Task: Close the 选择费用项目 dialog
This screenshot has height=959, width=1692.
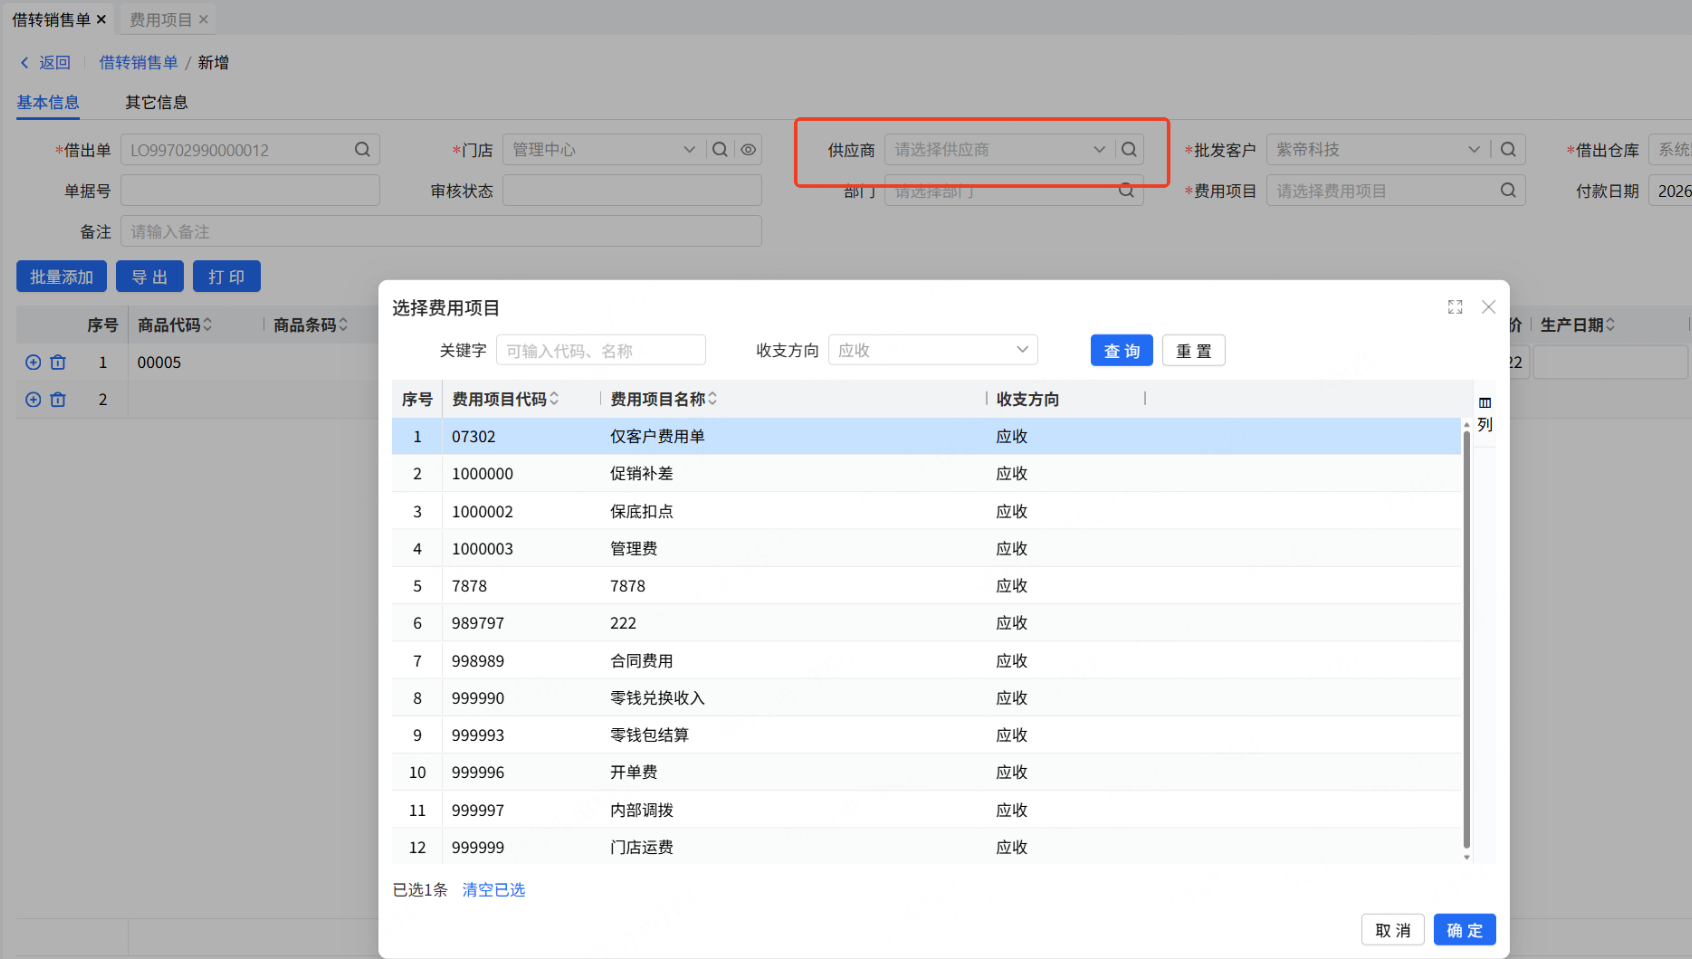Action: pos(1488,307)
